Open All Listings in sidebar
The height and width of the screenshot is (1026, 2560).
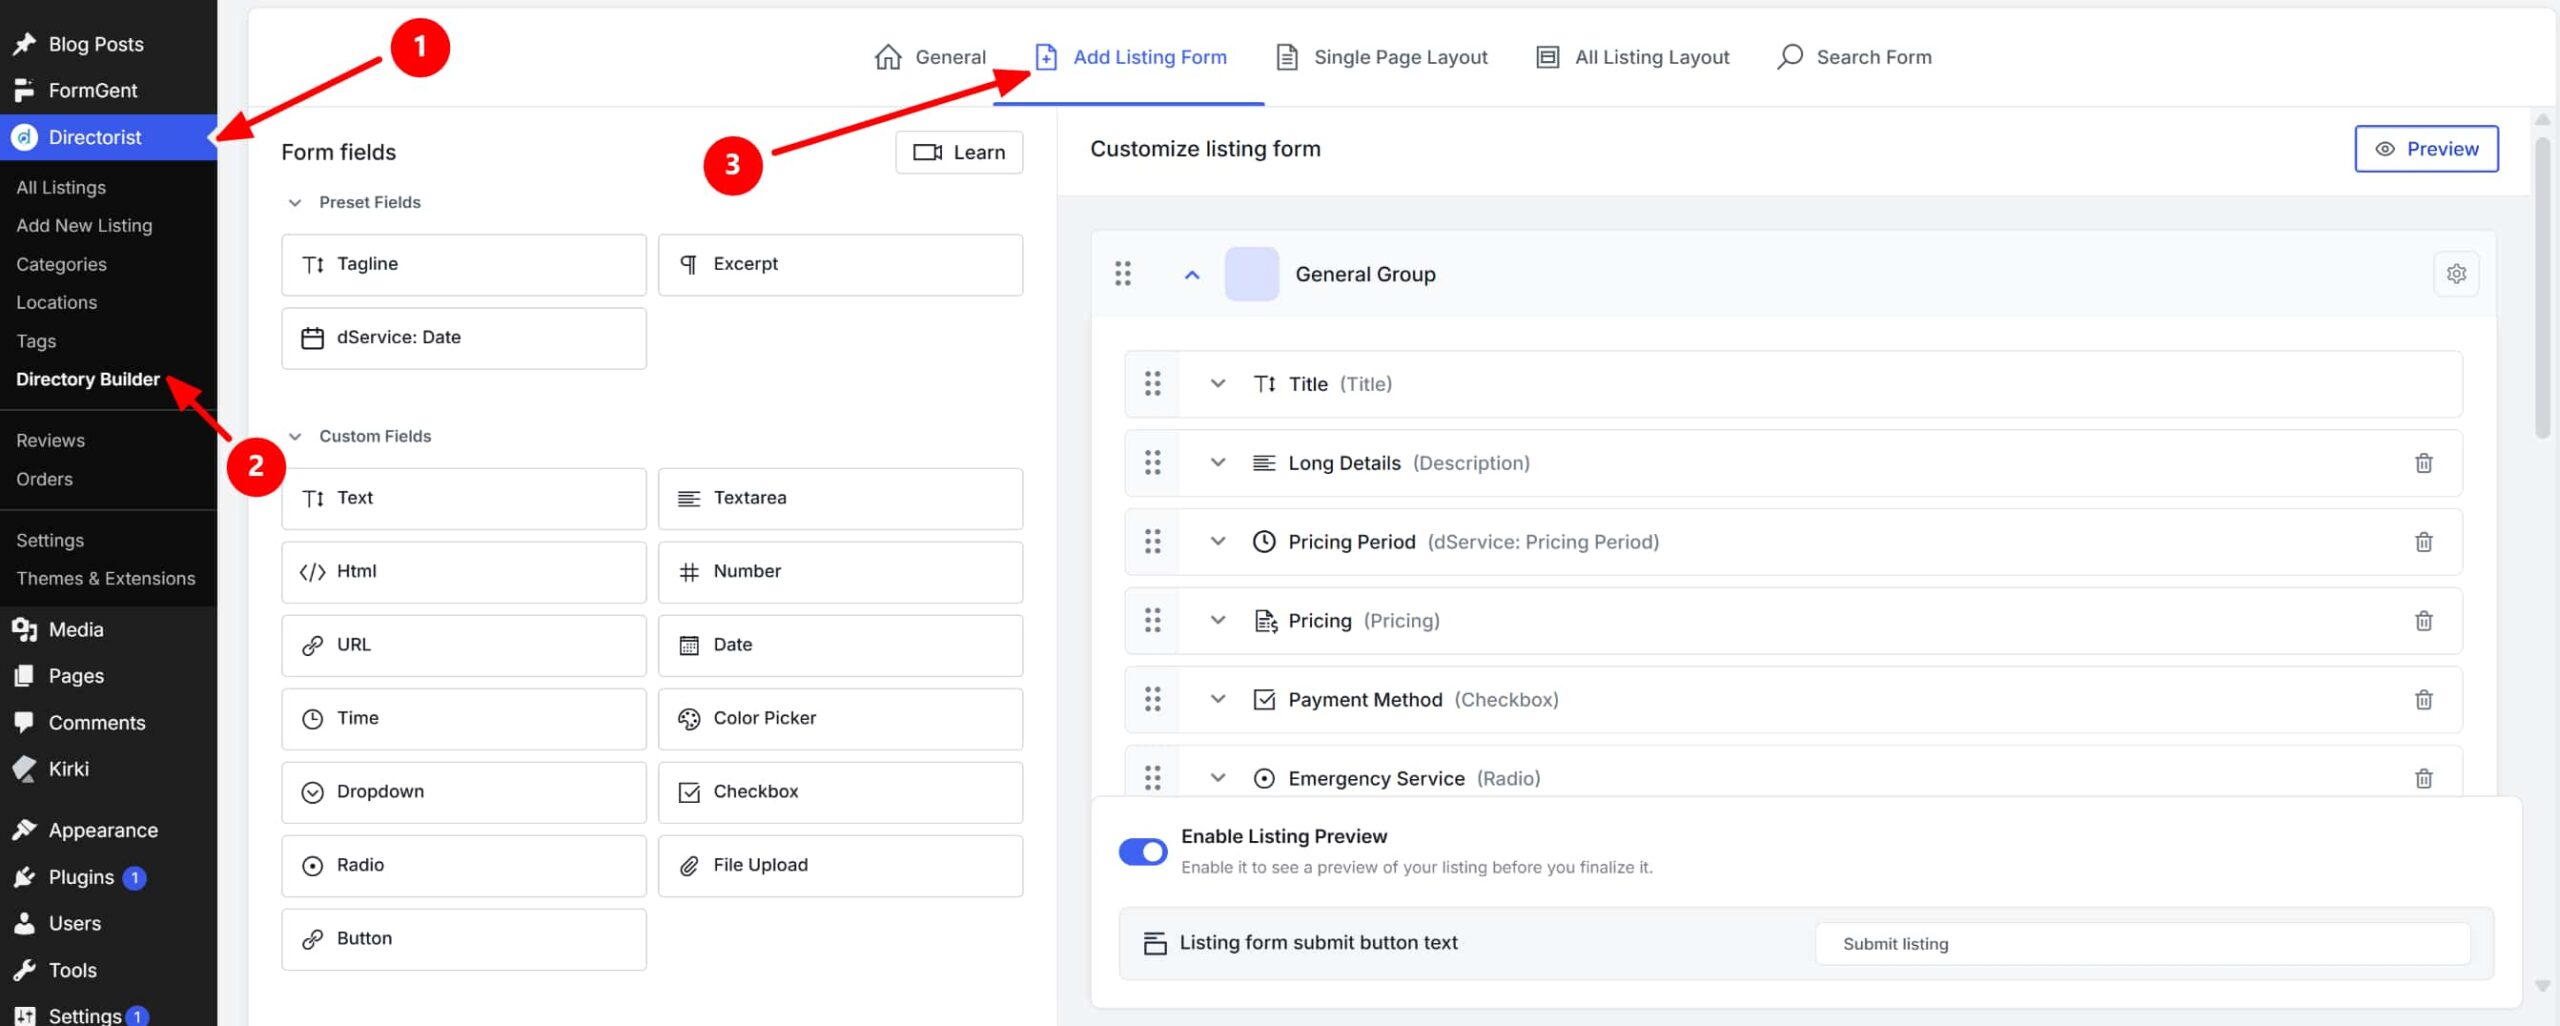click(x=61, y=188)
